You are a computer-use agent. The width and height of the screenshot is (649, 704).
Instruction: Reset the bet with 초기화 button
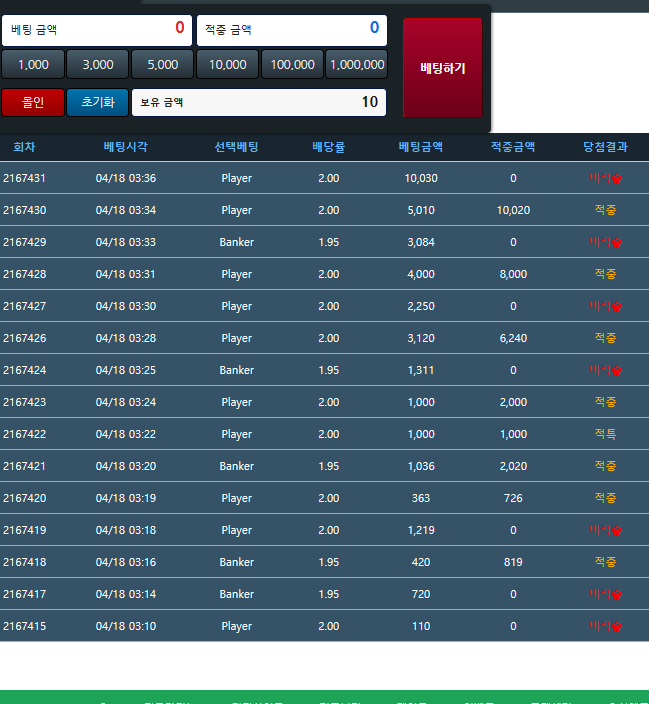98,102
